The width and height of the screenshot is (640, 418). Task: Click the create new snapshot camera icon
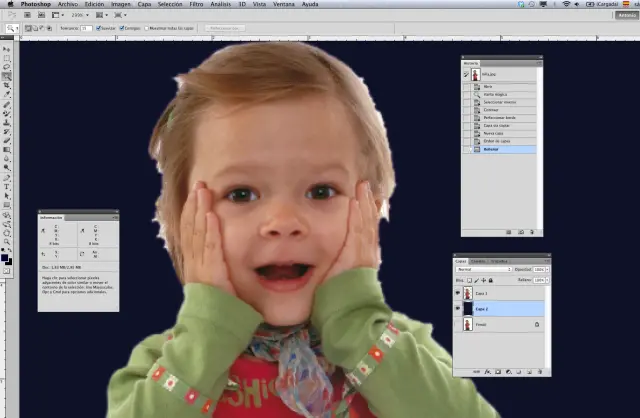click(x=522, y=231)
